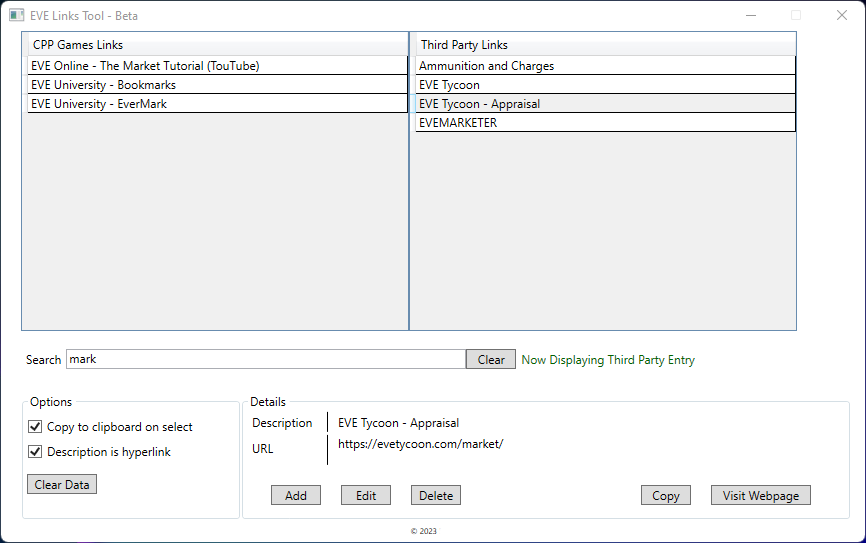Image resolution: width=866 pixels, height=543 pixels.
Task: Open link with Visit Webpage button
Action: click(761, 495)
